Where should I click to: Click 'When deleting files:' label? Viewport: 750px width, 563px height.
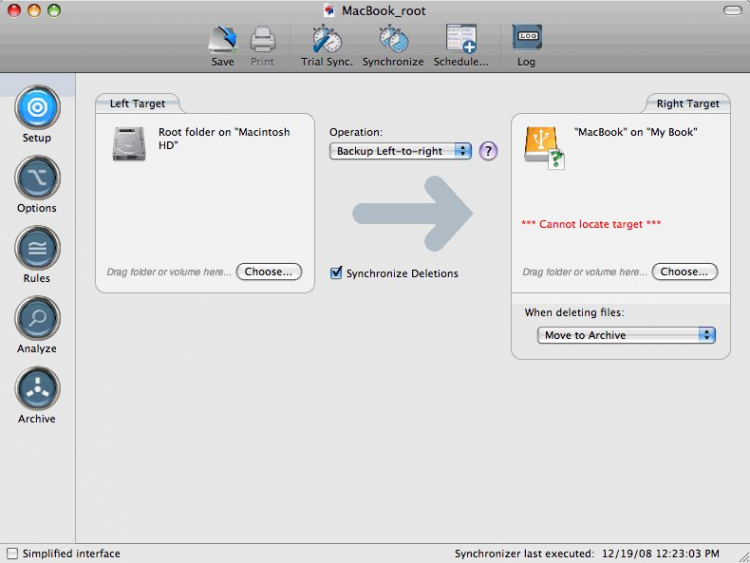pos(574,312)
